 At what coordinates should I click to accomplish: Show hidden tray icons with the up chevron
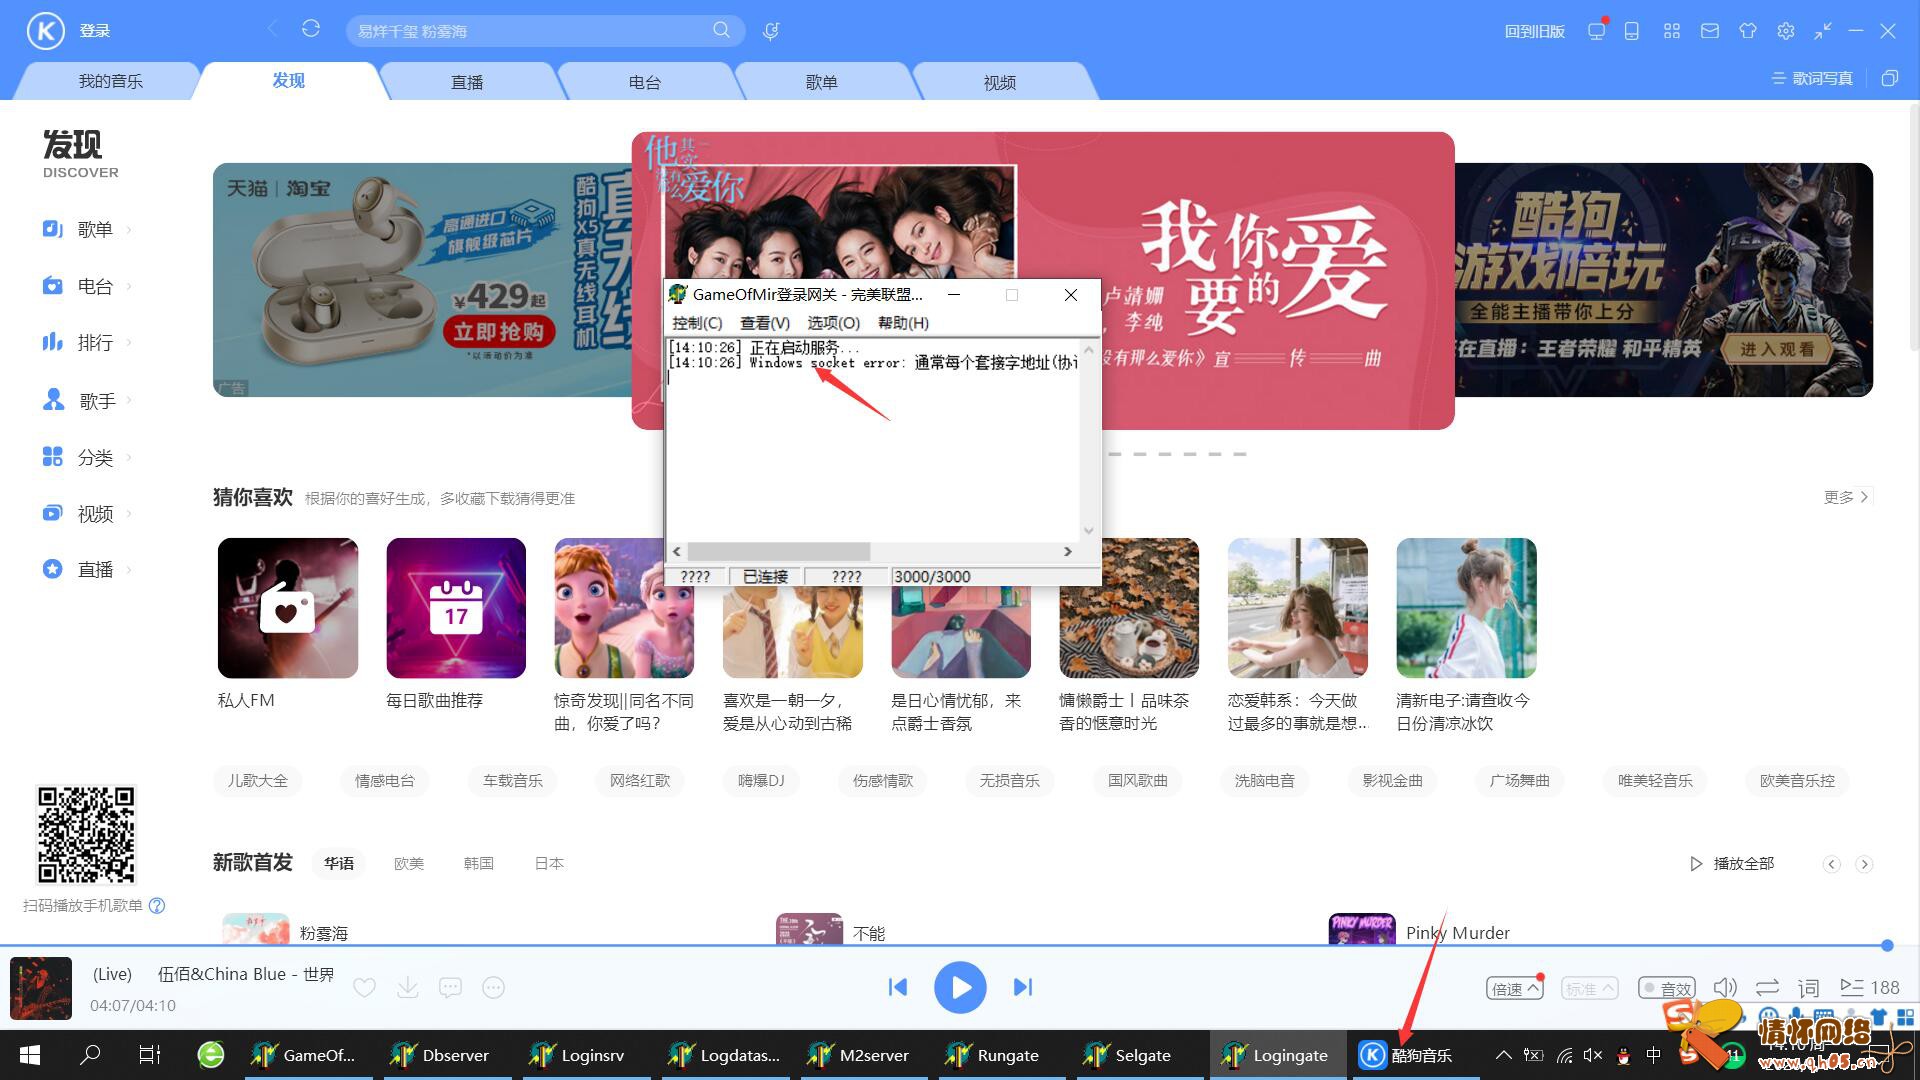coord(1503,1055)
